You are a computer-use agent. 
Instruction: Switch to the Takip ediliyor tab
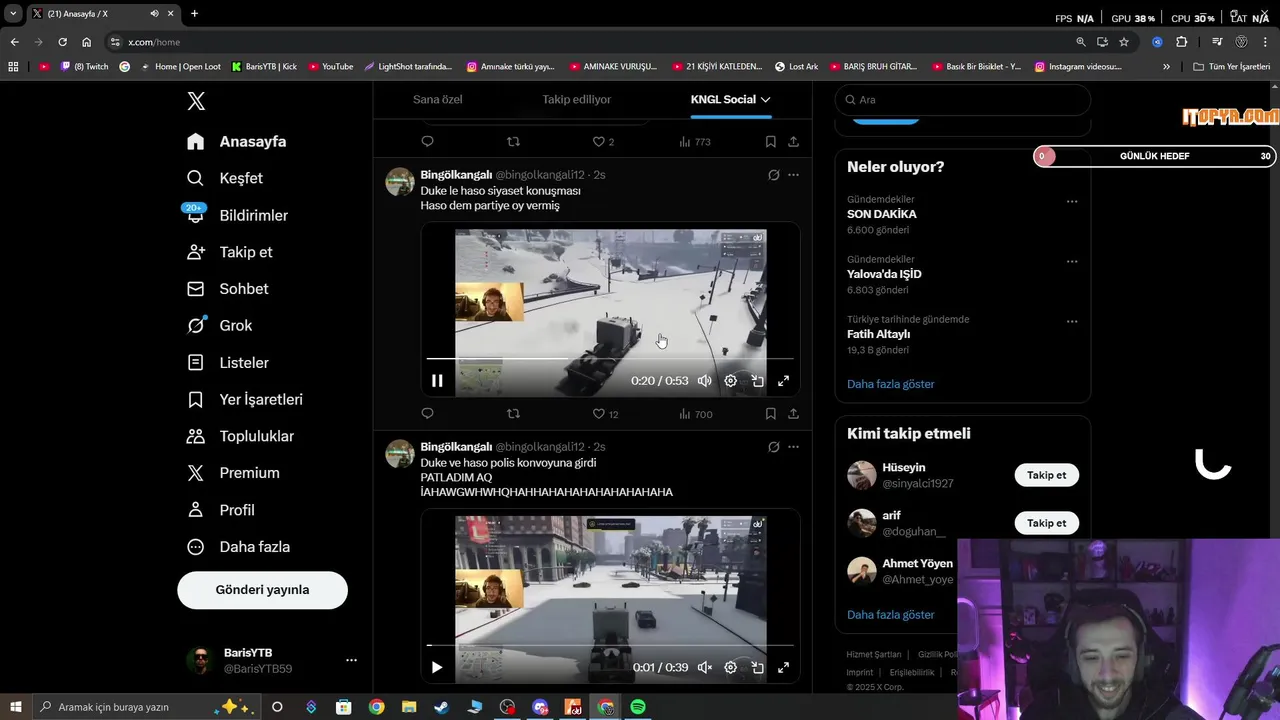pos(576,100)
